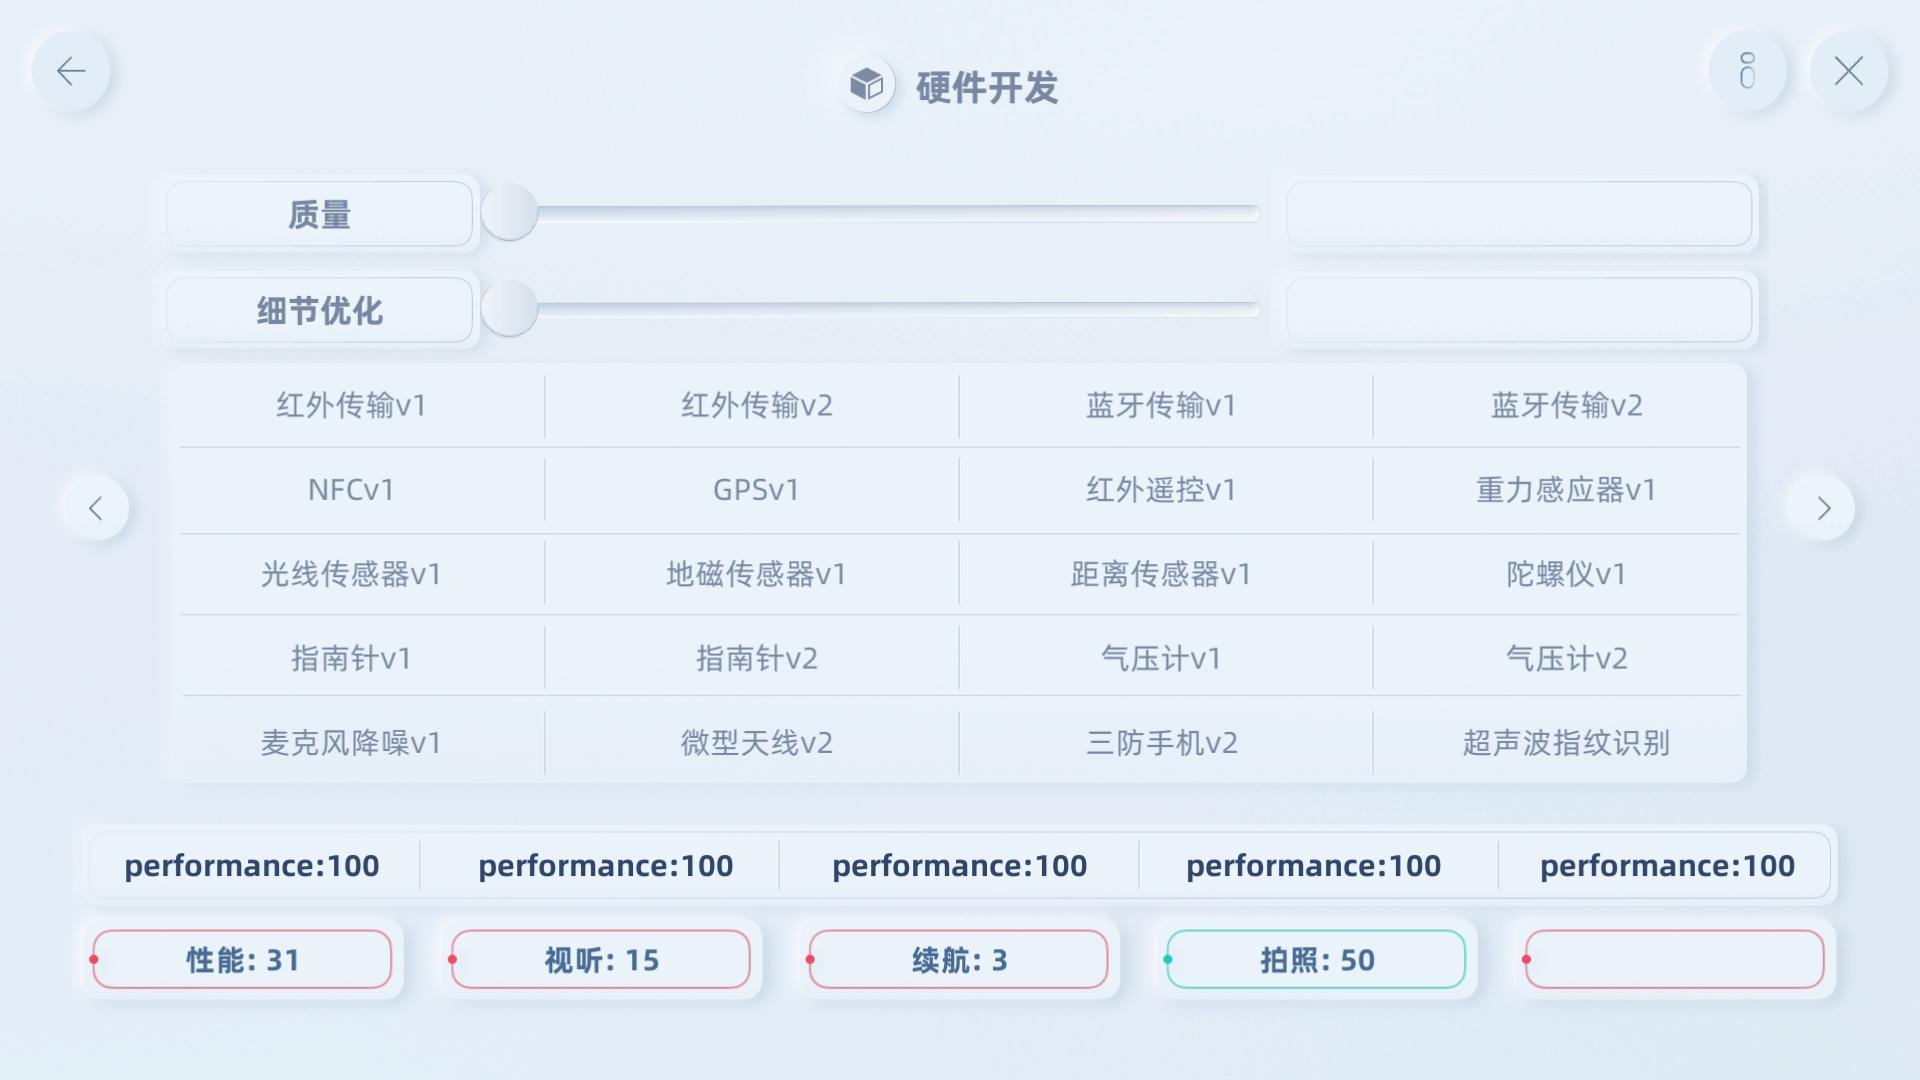Screen dimensions: 1920x1080
Task: Select 陀螺仪v1 component
Action: [x=1566, y=574]
